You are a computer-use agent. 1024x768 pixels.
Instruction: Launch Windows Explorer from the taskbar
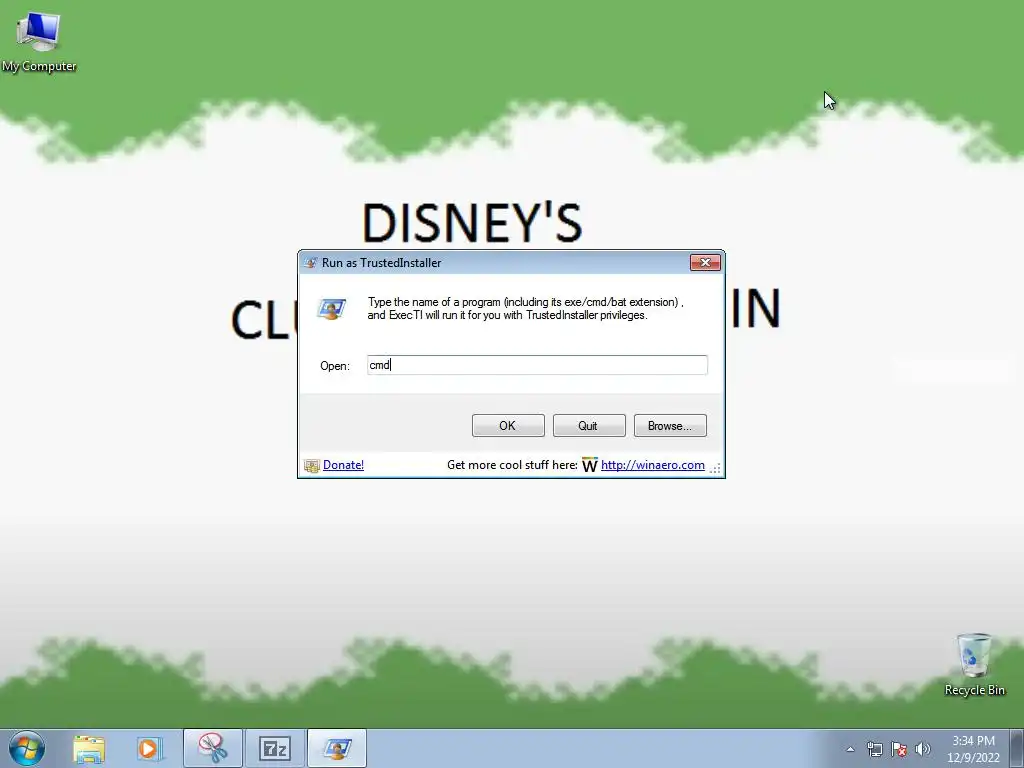[x=89, y=749]
